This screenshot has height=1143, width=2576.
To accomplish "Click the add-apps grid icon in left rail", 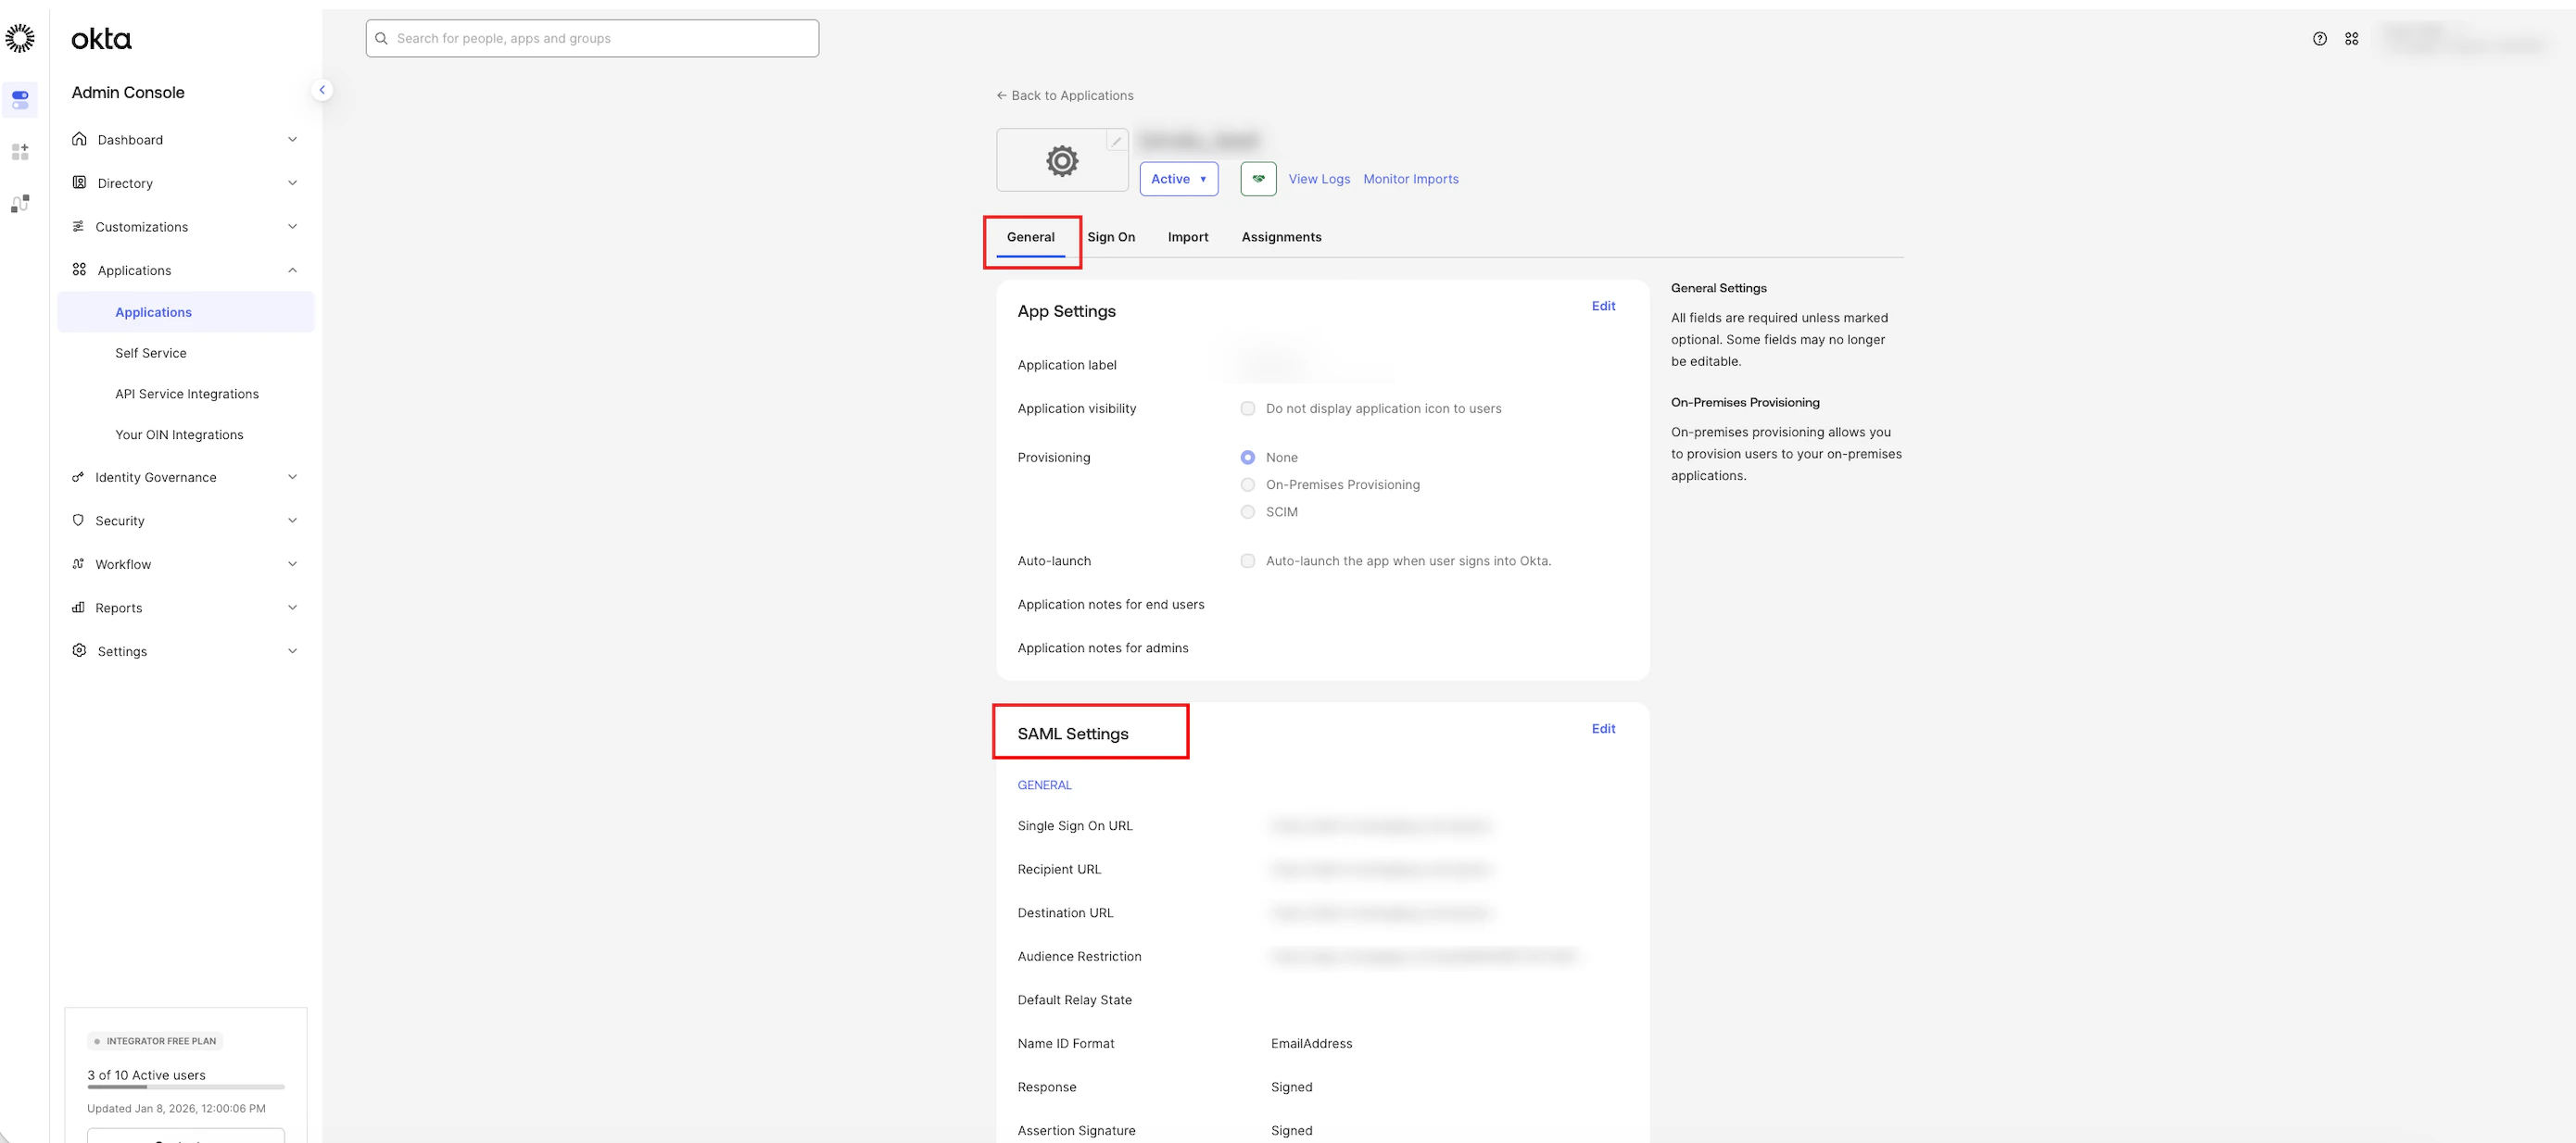I will point(20,152).
